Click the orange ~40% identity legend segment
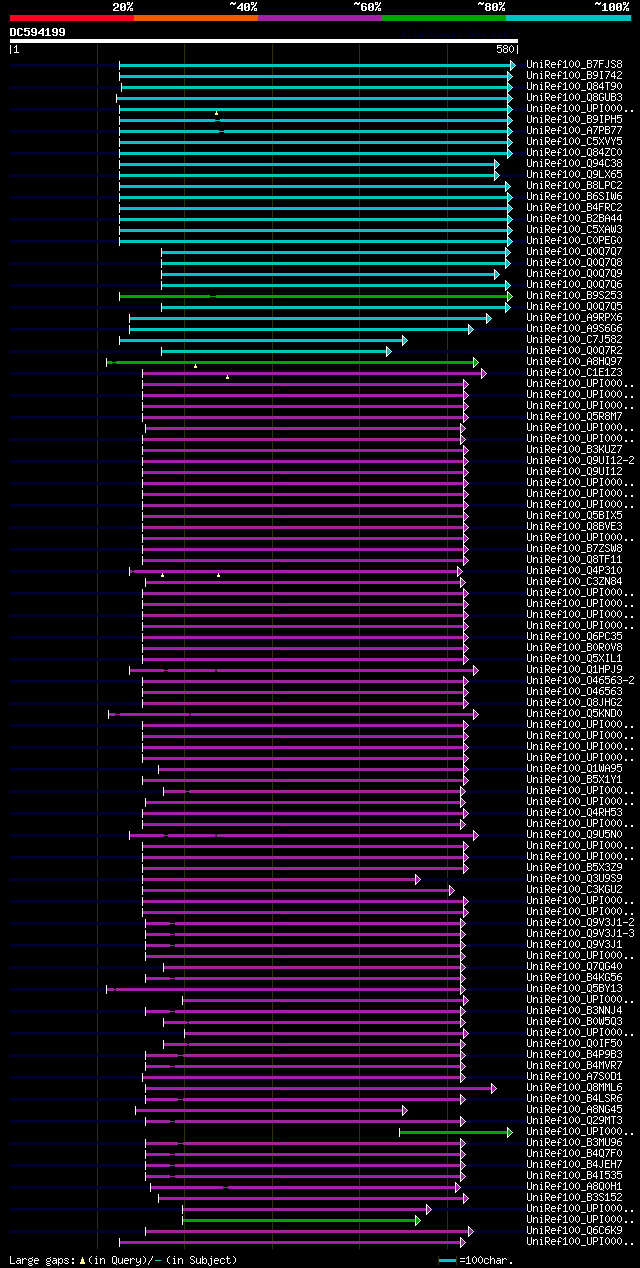This screenshot has width=640, height=1268. (196, 18)
